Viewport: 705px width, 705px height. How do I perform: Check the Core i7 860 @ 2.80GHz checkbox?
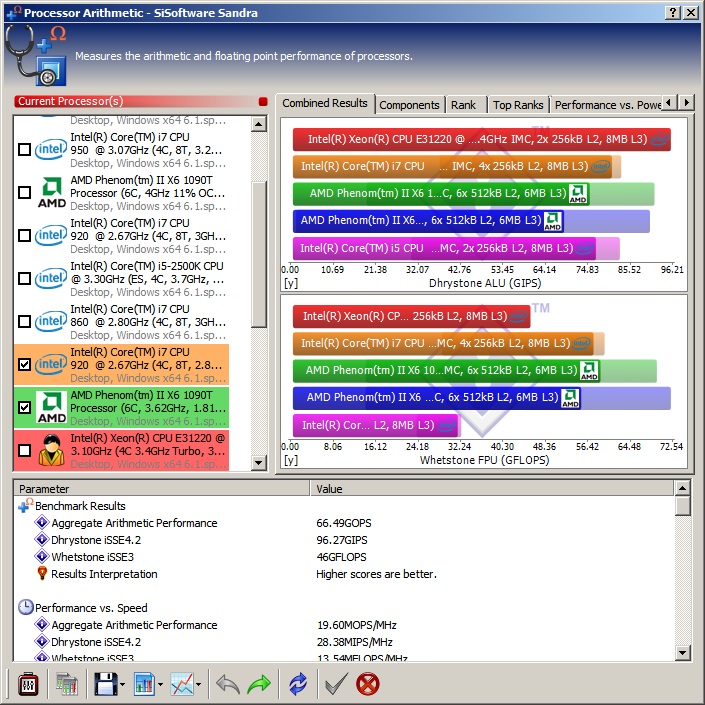coord(24,321)
